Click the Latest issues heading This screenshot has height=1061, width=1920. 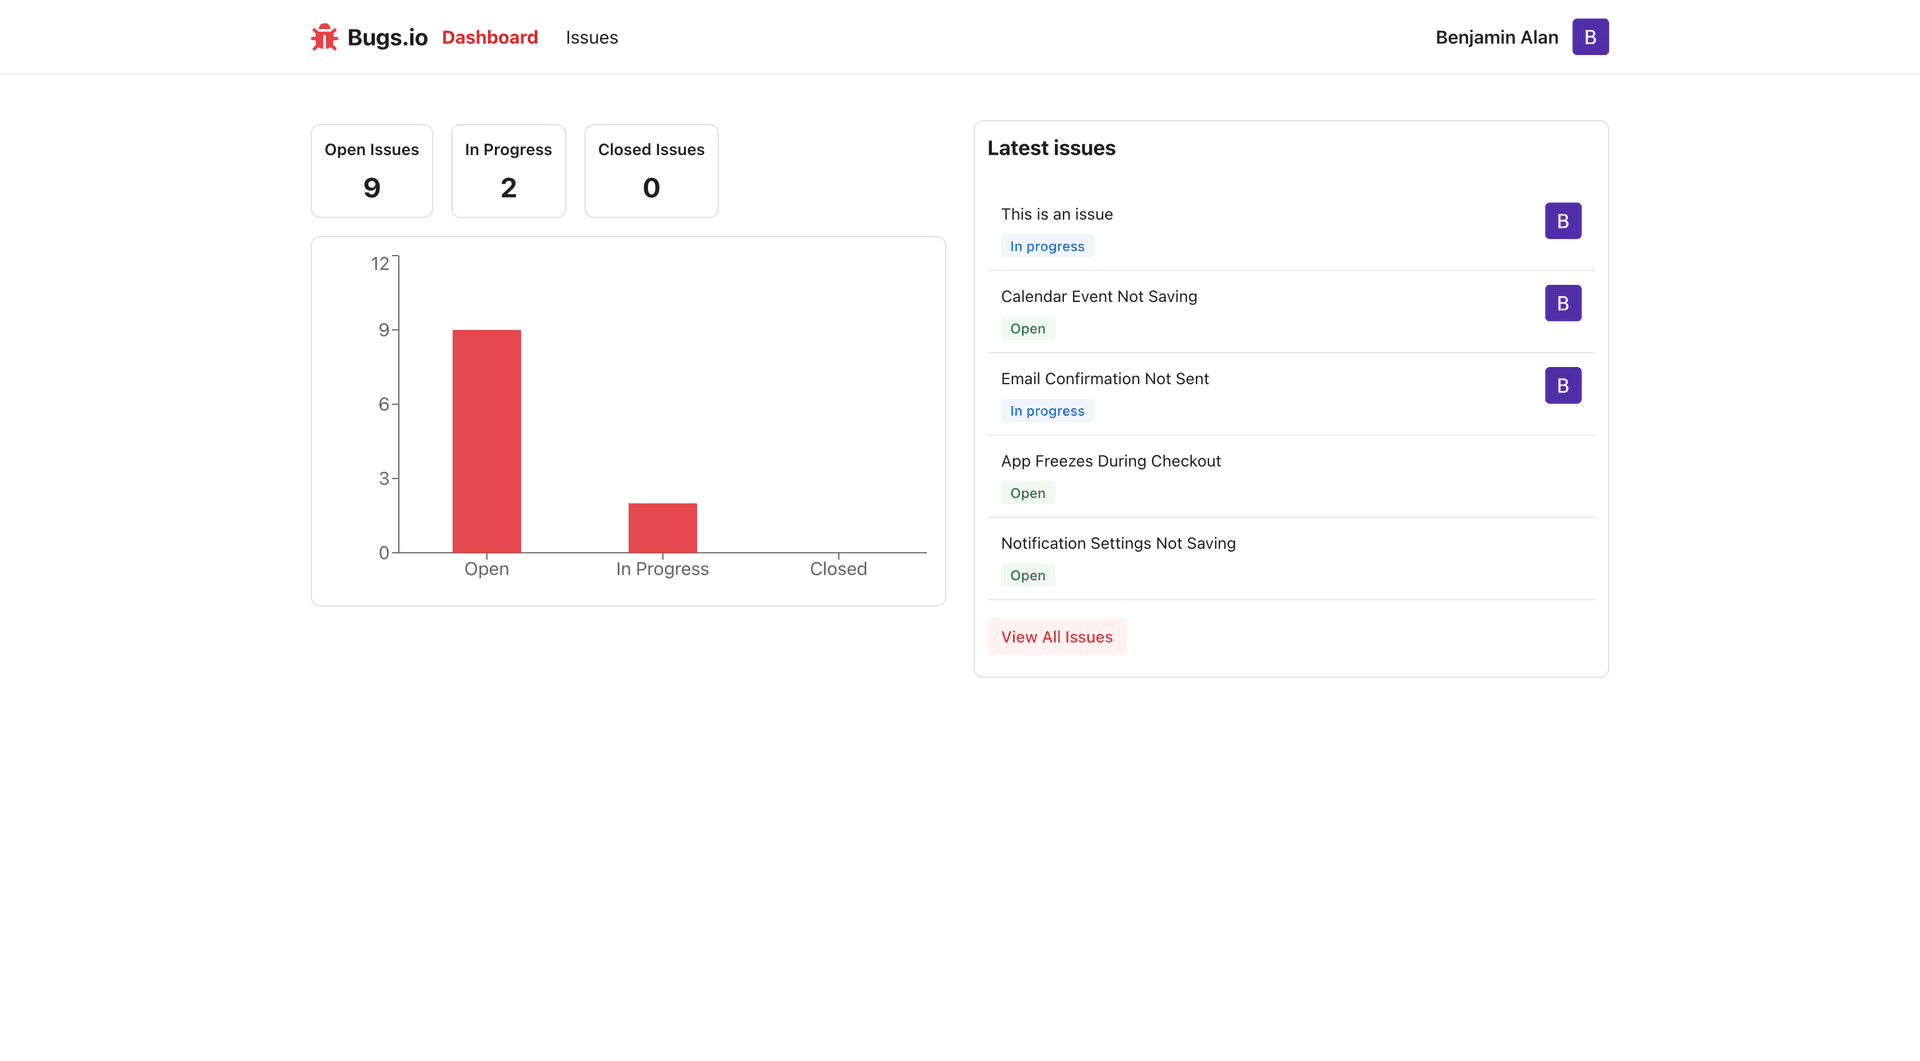[1051, 148]
